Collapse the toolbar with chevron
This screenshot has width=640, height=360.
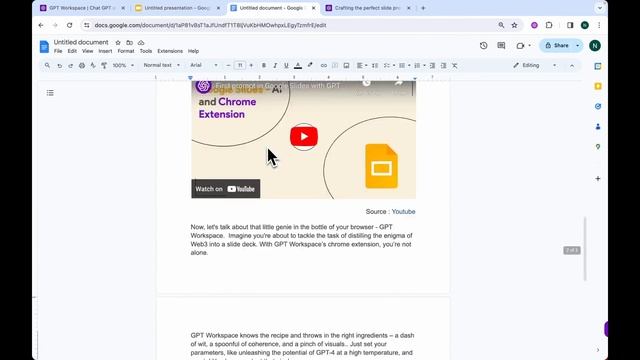[572, 65]
